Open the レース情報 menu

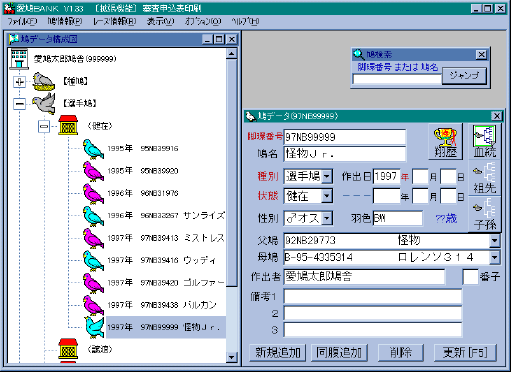(x=115, y=22)
